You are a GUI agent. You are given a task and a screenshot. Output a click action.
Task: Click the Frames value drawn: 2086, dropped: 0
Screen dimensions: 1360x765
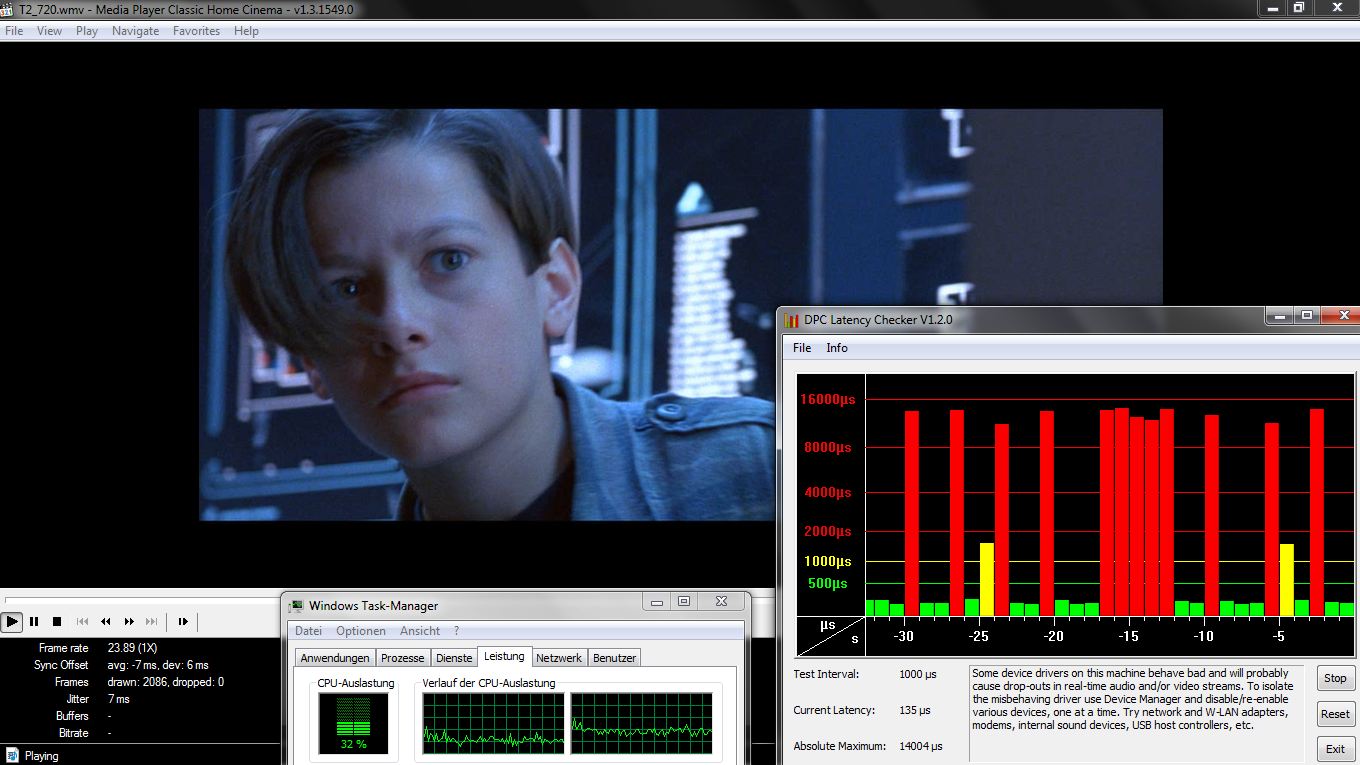point(165,682)
